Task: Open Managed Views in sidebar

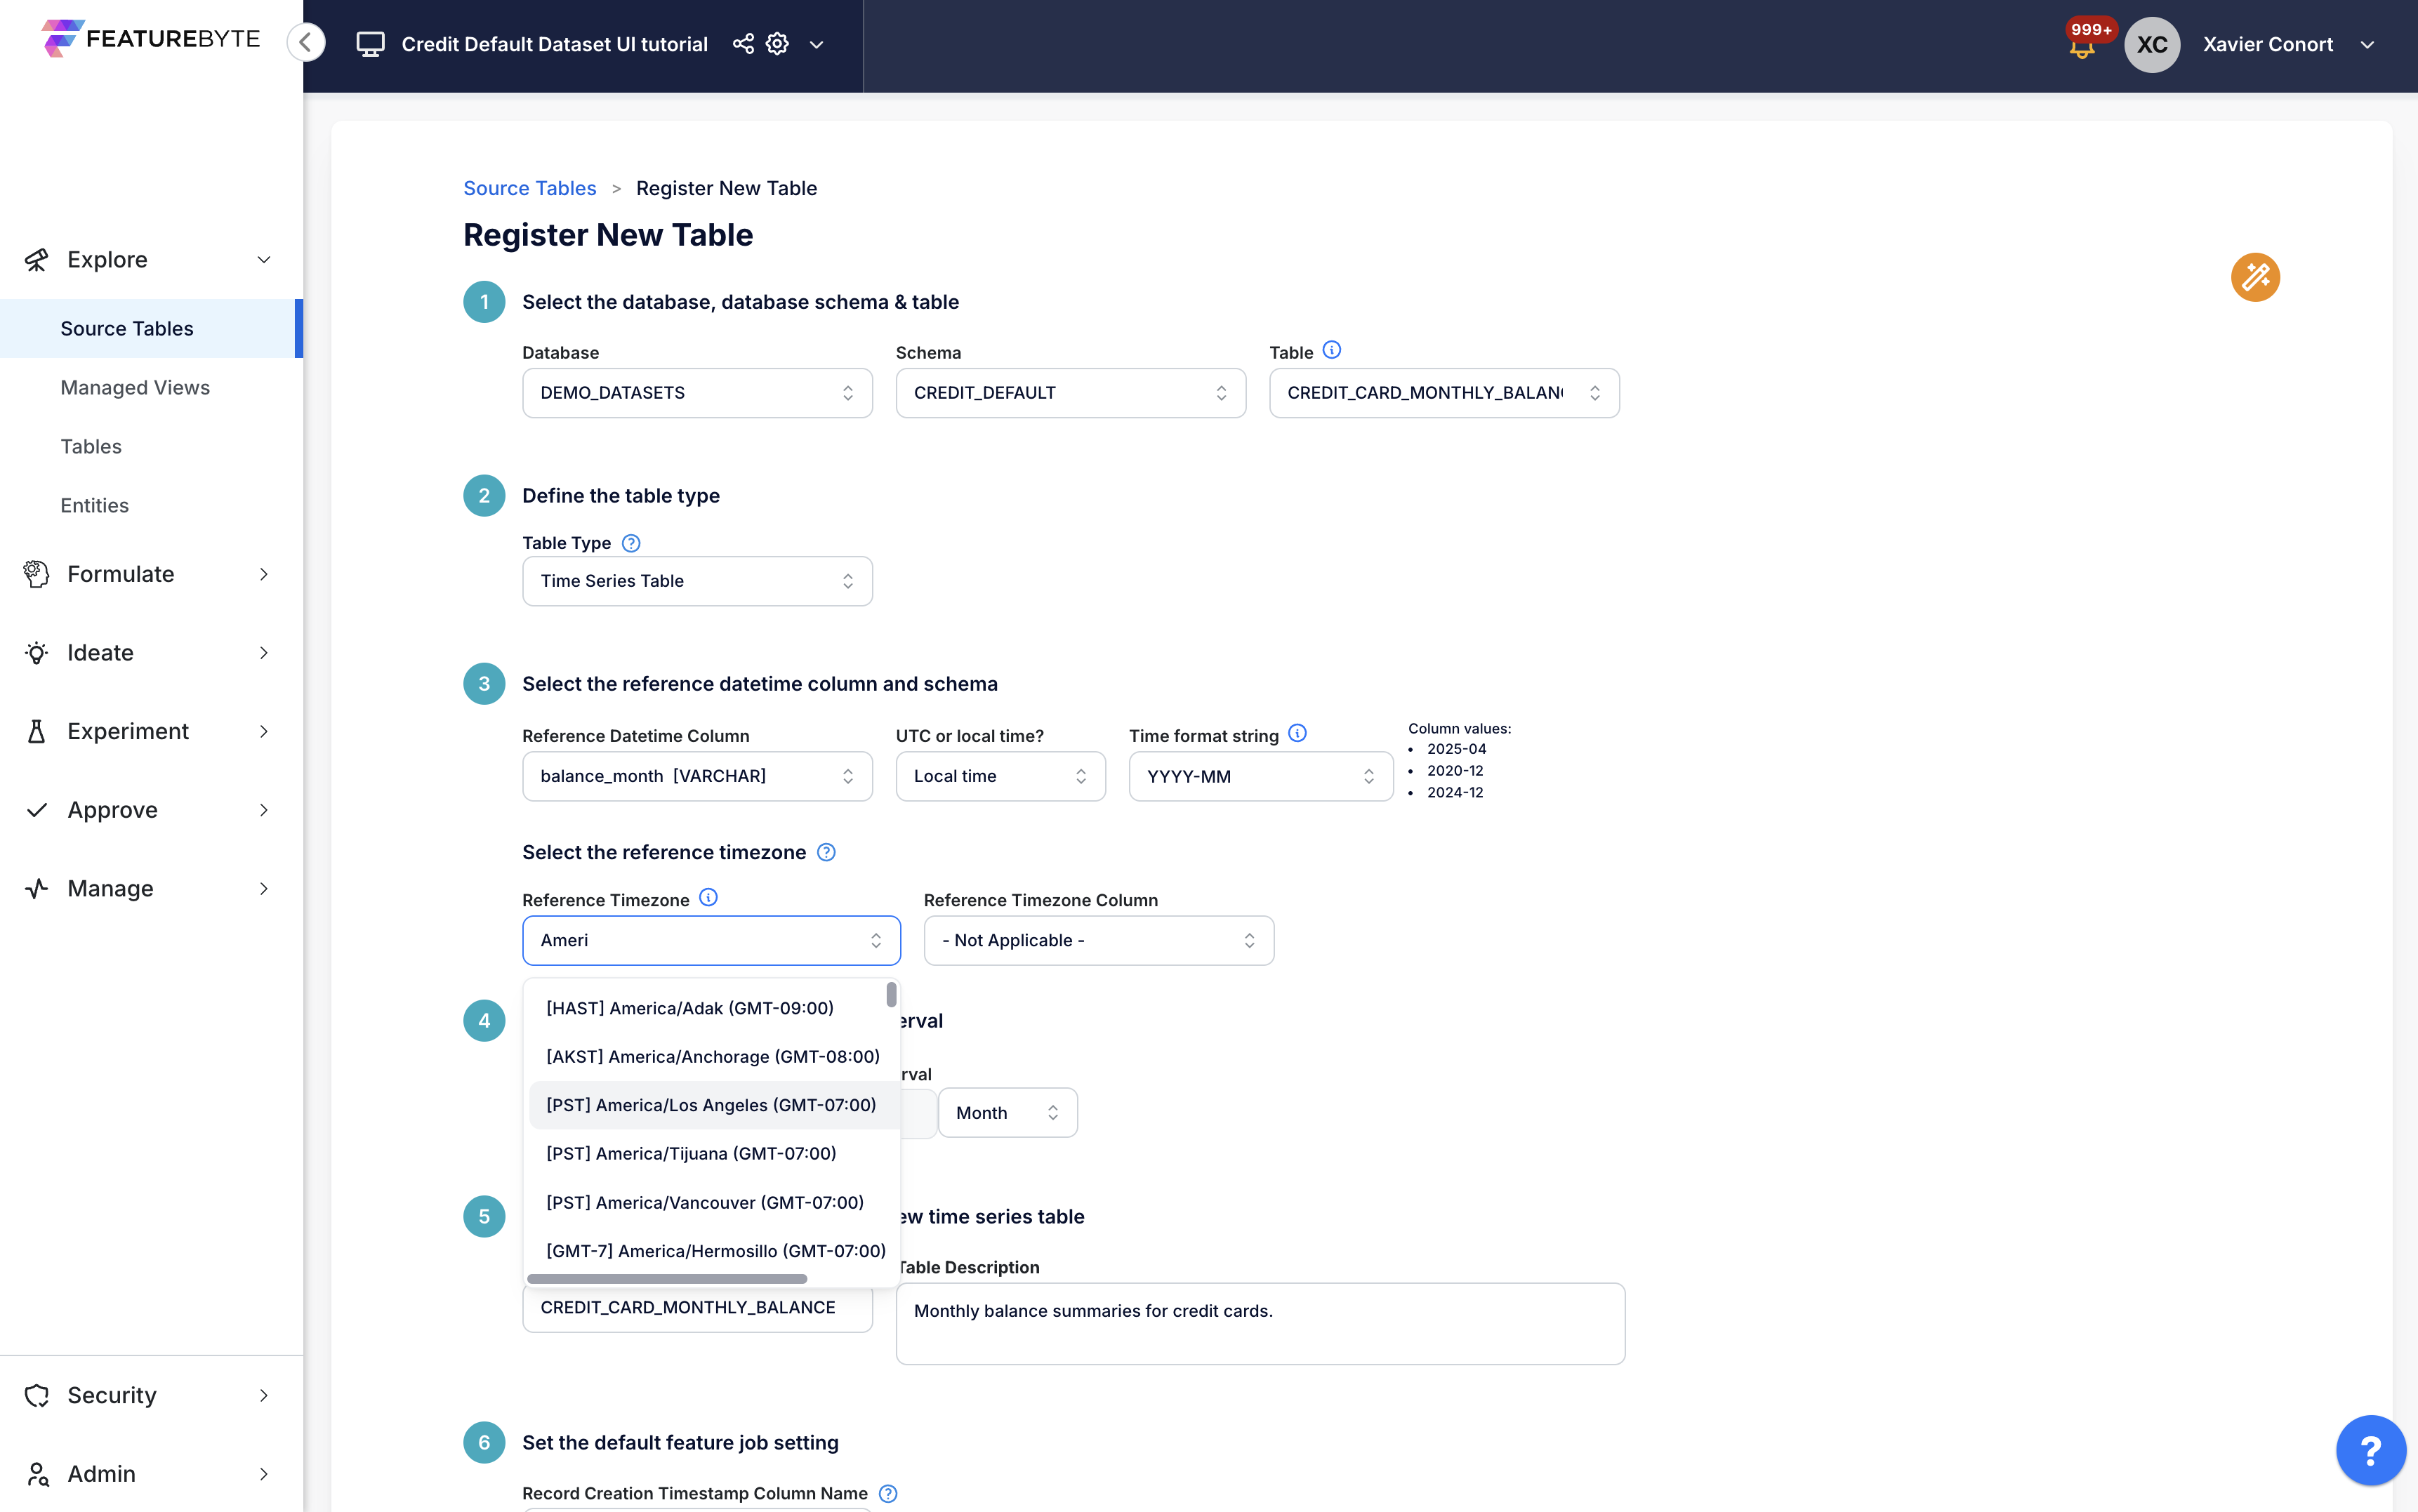Action: [x=135, y=387]
